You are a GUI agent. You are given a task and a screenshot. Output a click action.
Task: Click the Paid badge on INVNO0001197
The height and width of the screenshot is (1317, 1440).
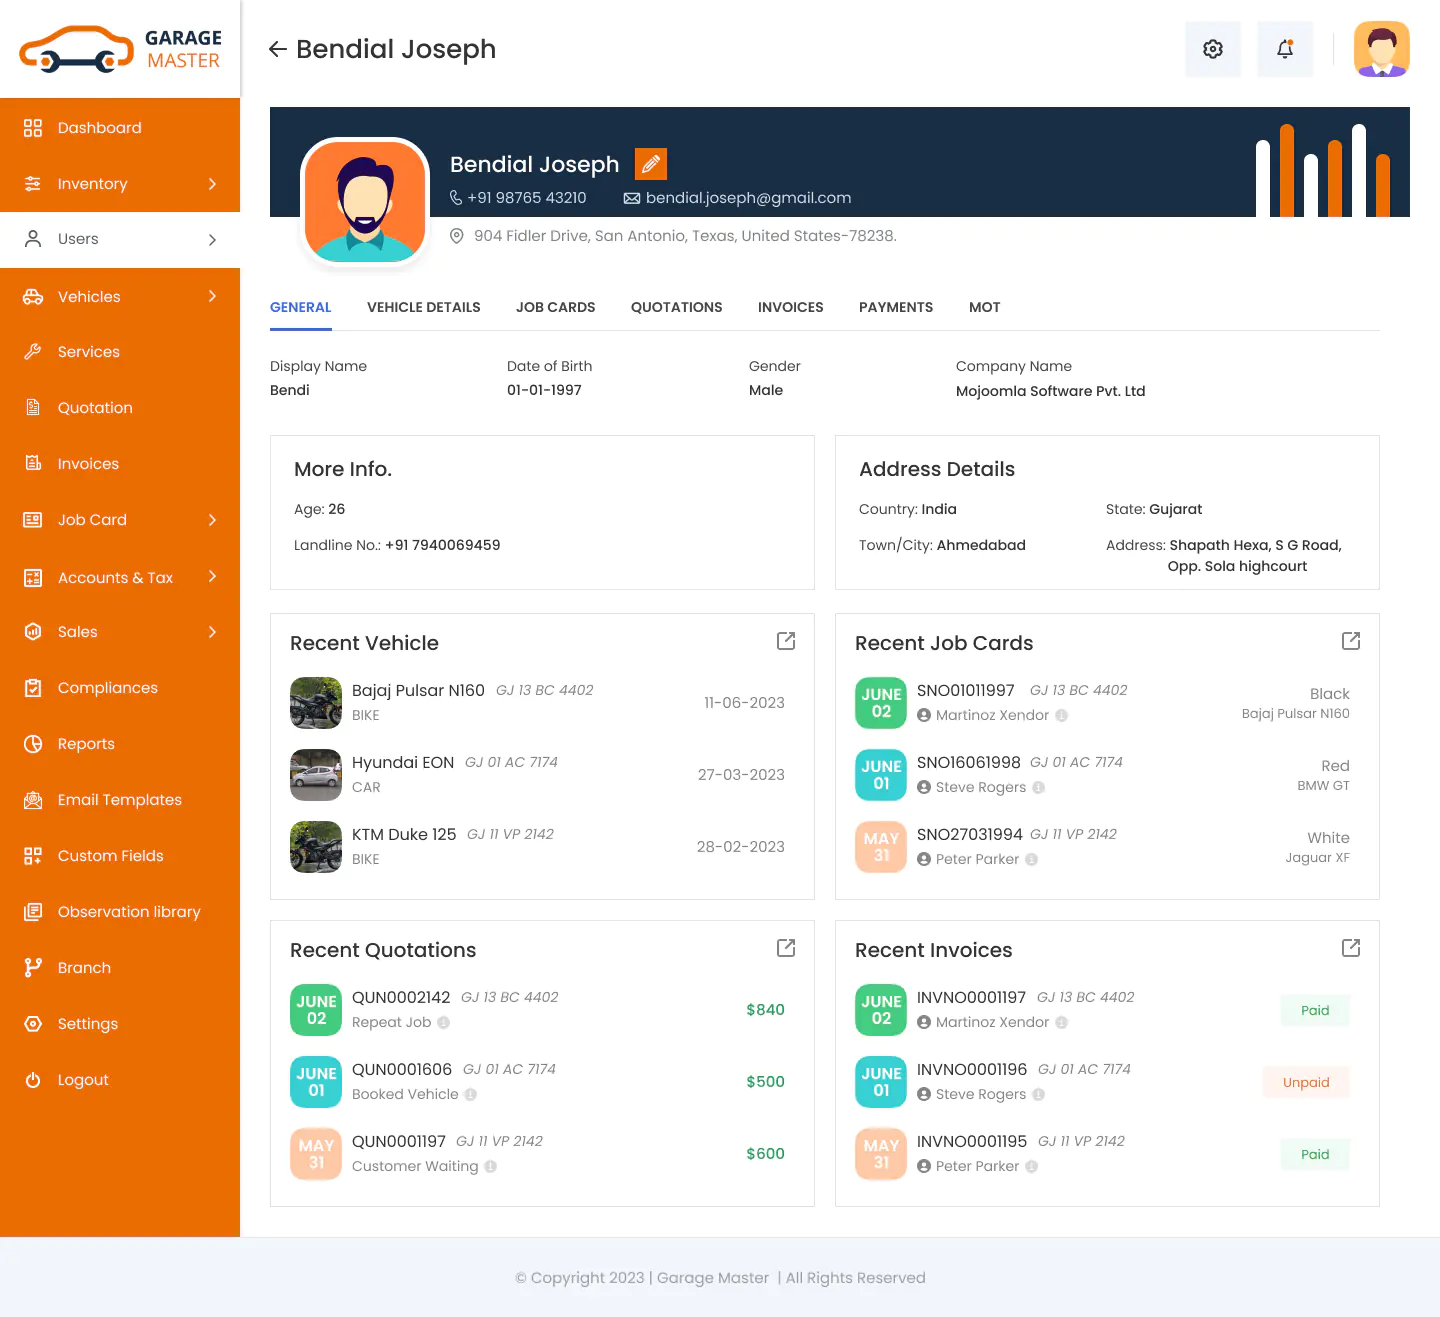(1314, 1010)
